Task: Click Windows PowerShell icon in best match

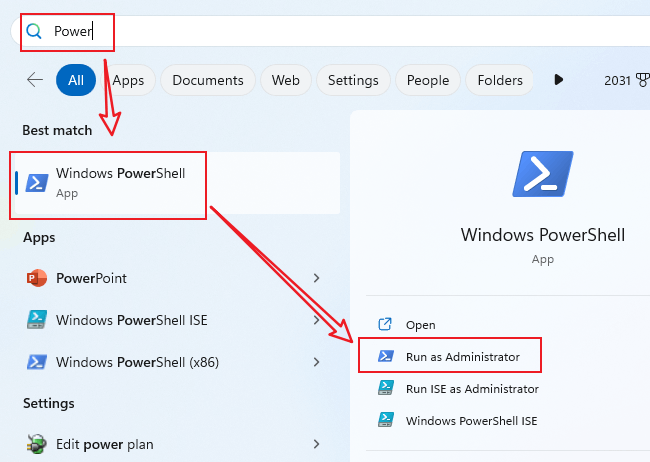Action: coord(37,183)
